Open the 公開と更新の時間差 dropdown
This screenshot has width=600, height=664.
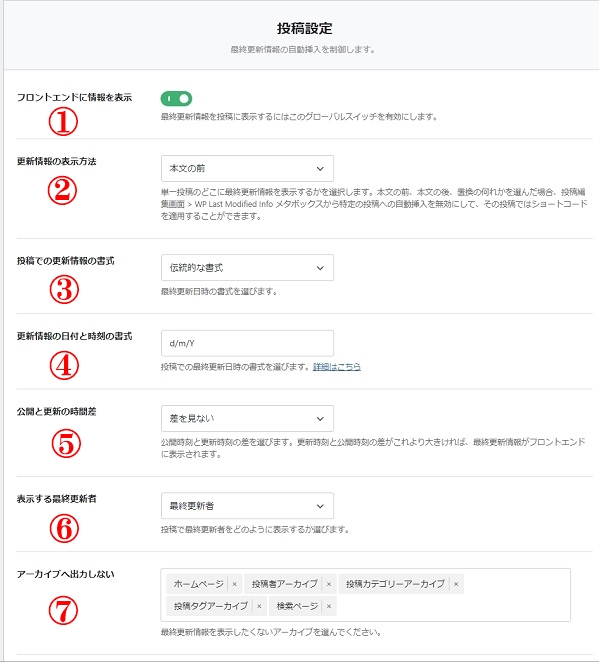246,418
